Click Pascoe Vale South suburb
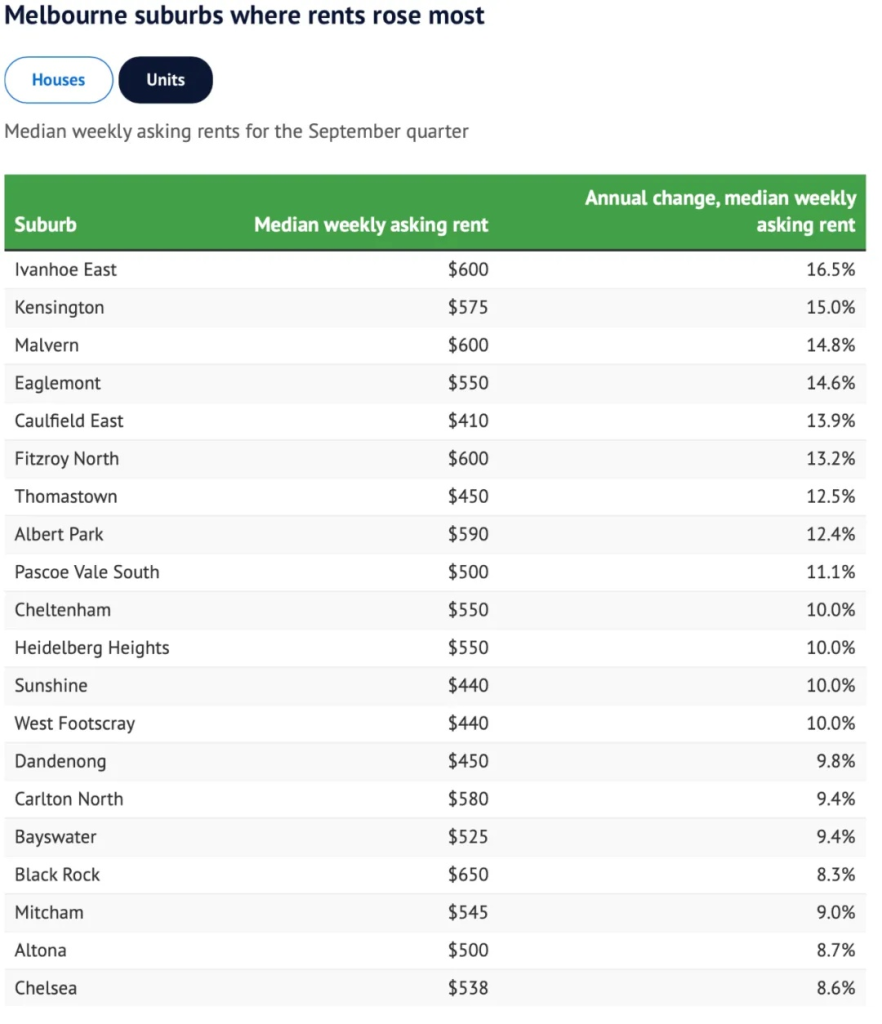 pos(87,572)
